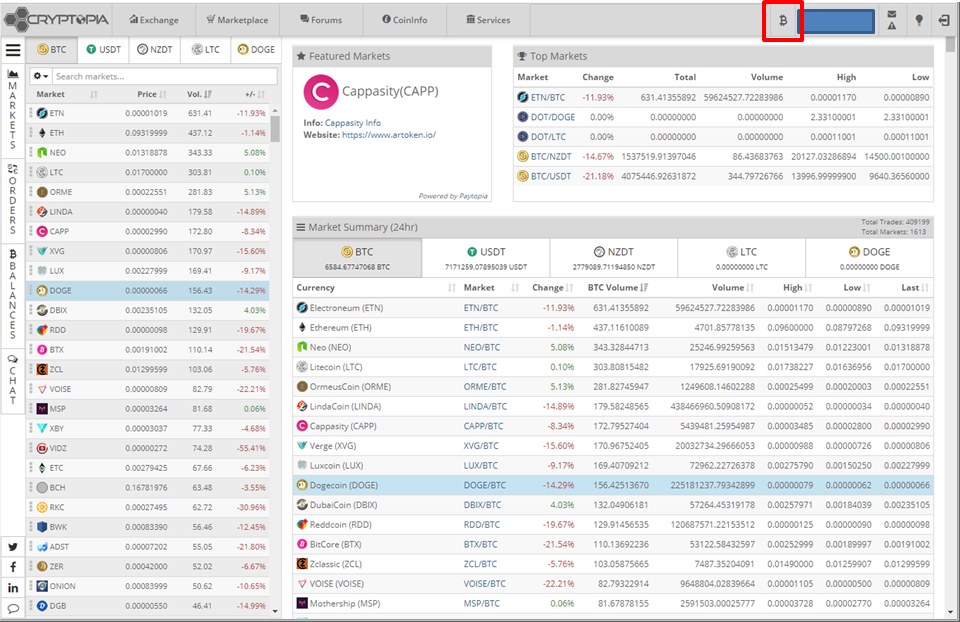Click the logout icon in header
Viewport: 960px width, 622px height.
tap(943, 20)
